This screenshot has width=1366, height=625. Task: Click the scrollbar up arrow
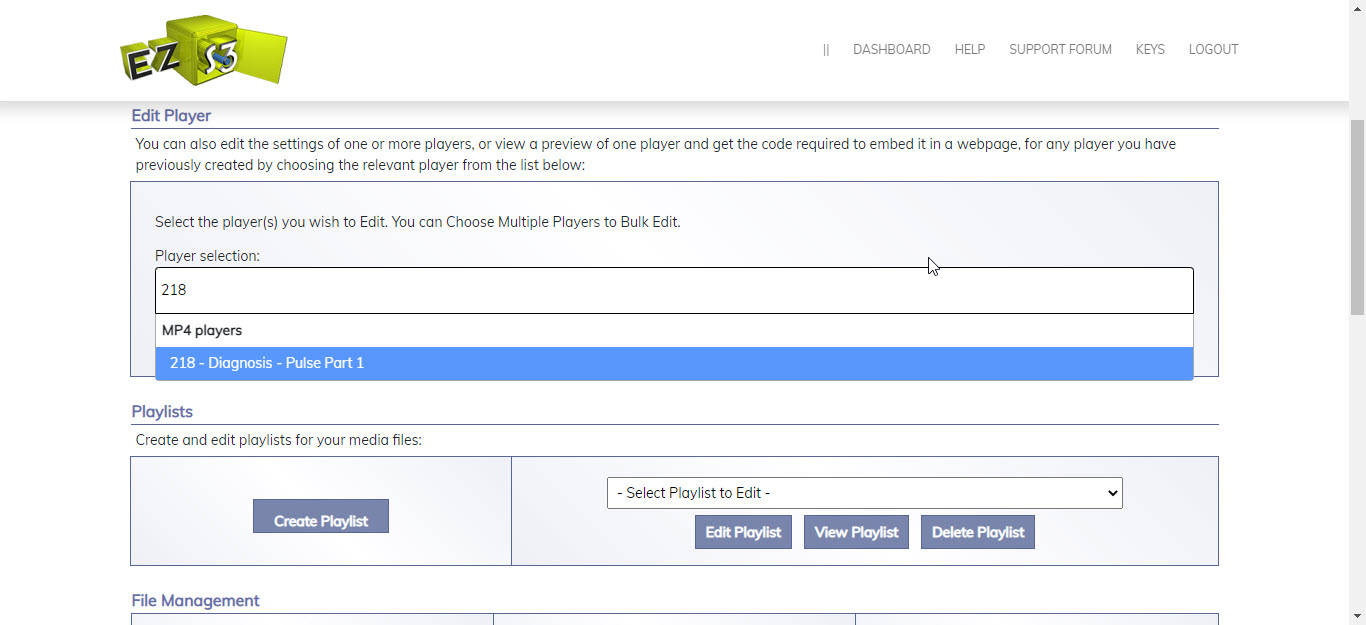tap(1357, 8)
